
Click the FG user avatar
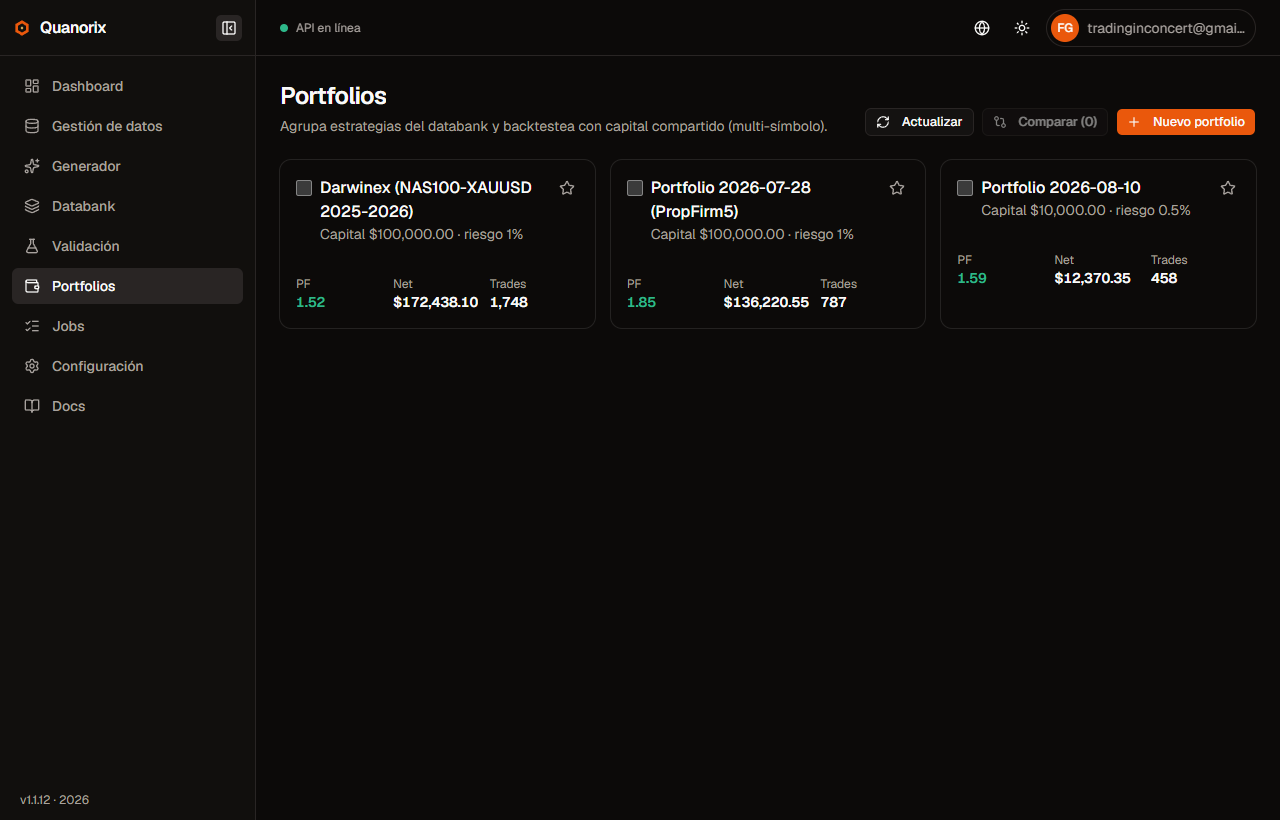[1065, 28]
